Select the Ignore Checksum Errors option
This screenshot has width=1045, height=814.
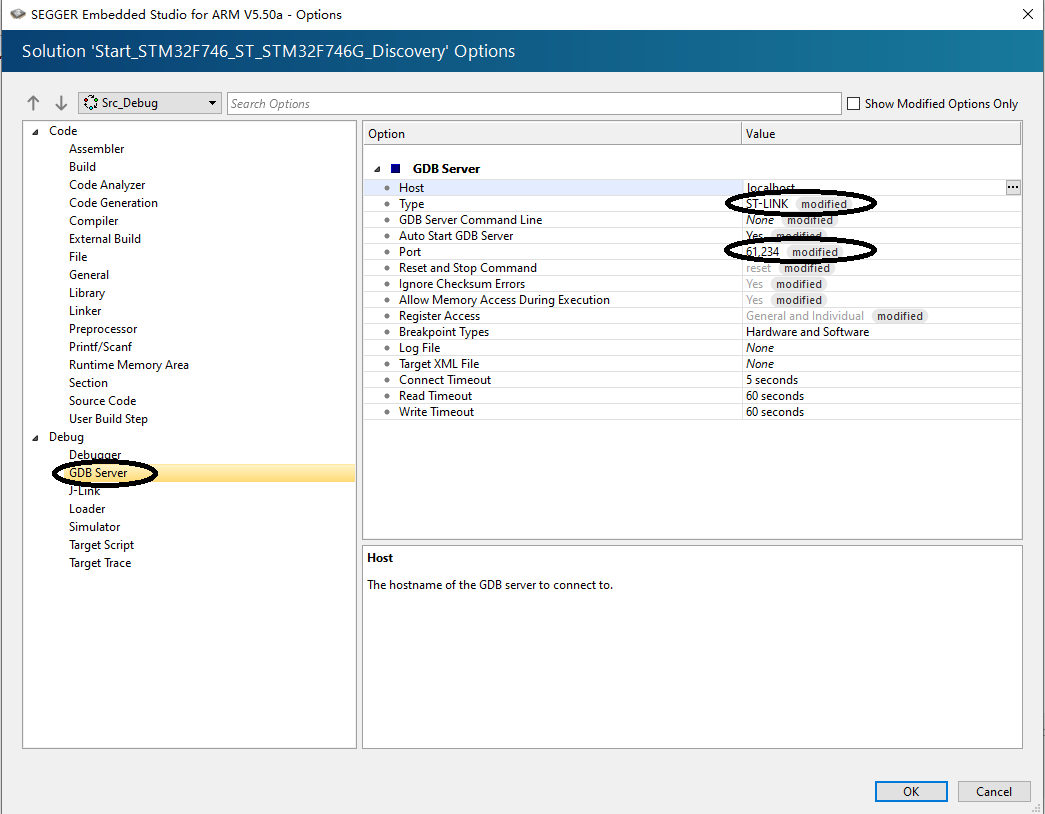point(692,283)
